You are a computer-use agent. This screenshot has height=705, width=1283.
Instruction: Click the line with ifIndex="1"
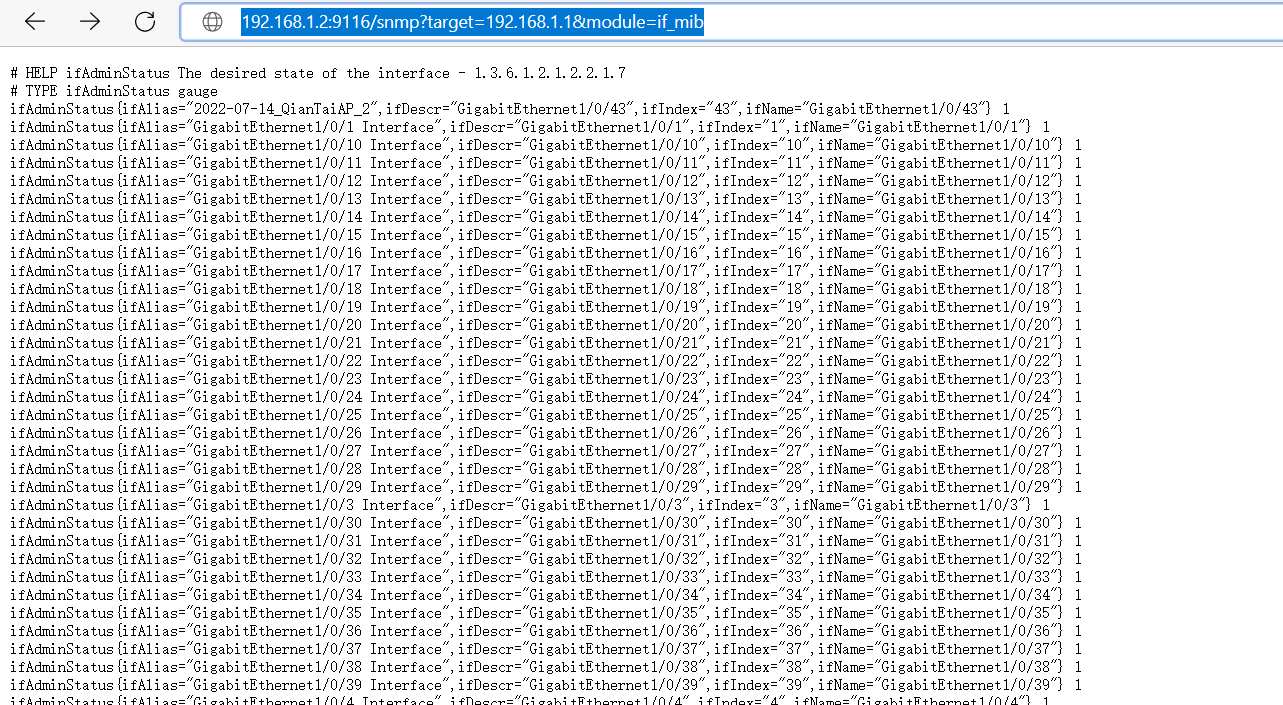pos(530,127)
